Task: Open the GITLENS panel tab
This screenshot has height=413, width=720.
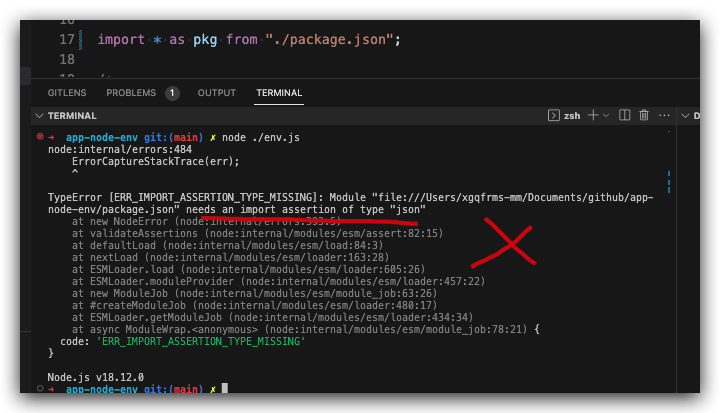Action: tap(67, 93)
